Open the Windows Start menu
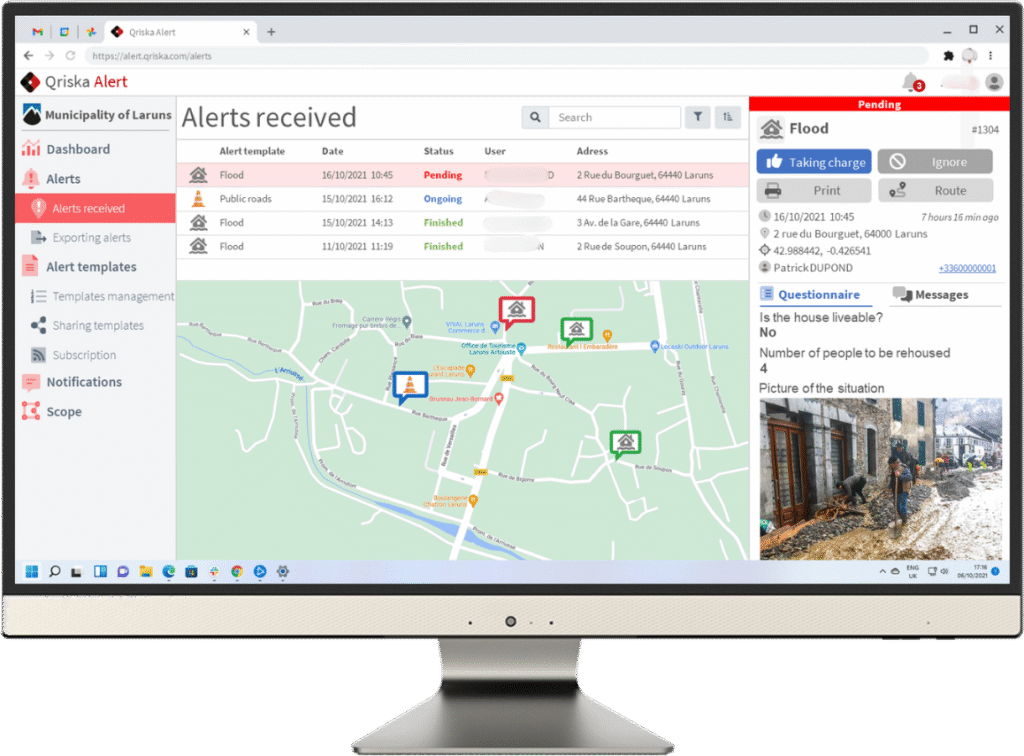This screenshot has width=1024, height=756. point(31,572)
